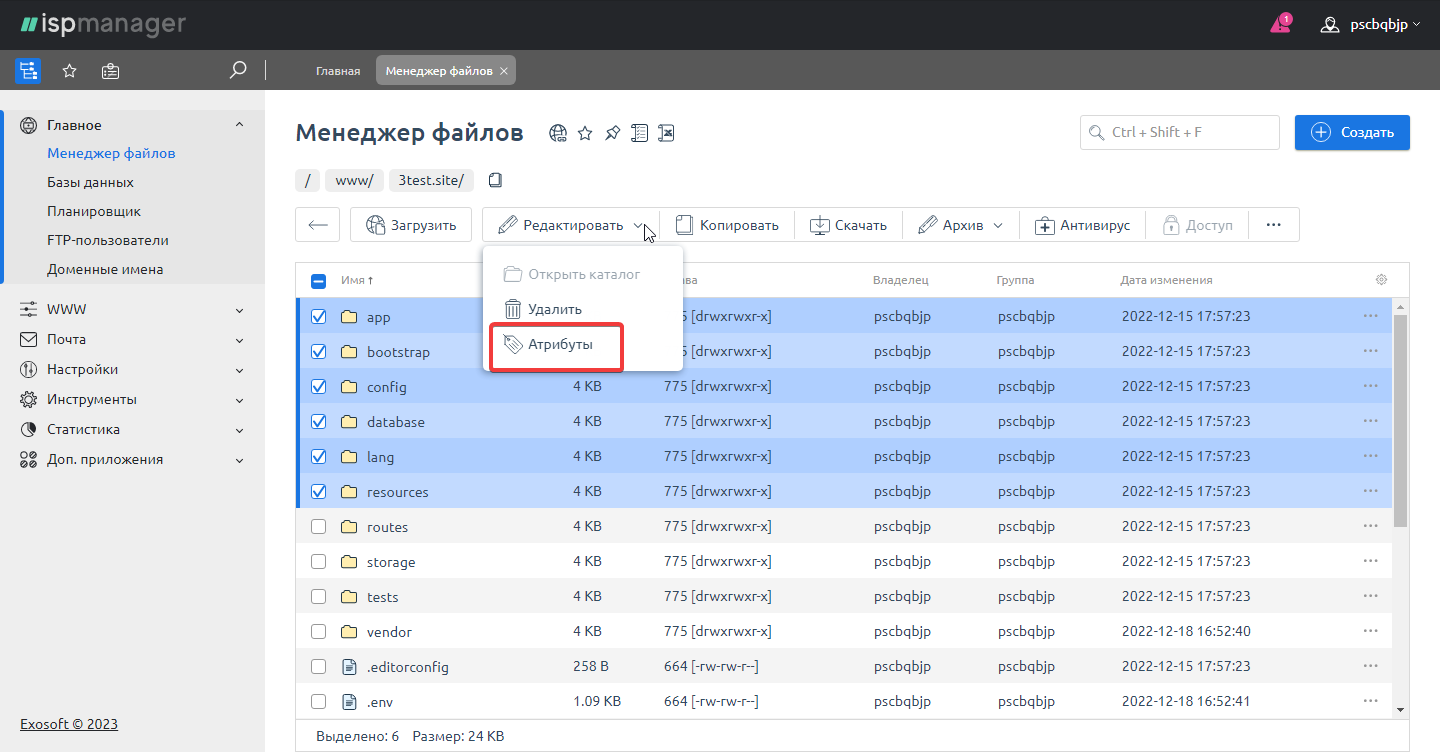Uncheck the bootstrap folder checkbox

tap(318, 351)
